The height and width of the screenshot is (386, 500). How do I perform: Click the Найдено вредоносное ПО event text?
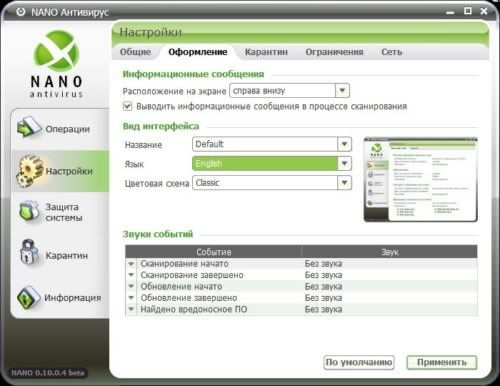tap(194, 309)
